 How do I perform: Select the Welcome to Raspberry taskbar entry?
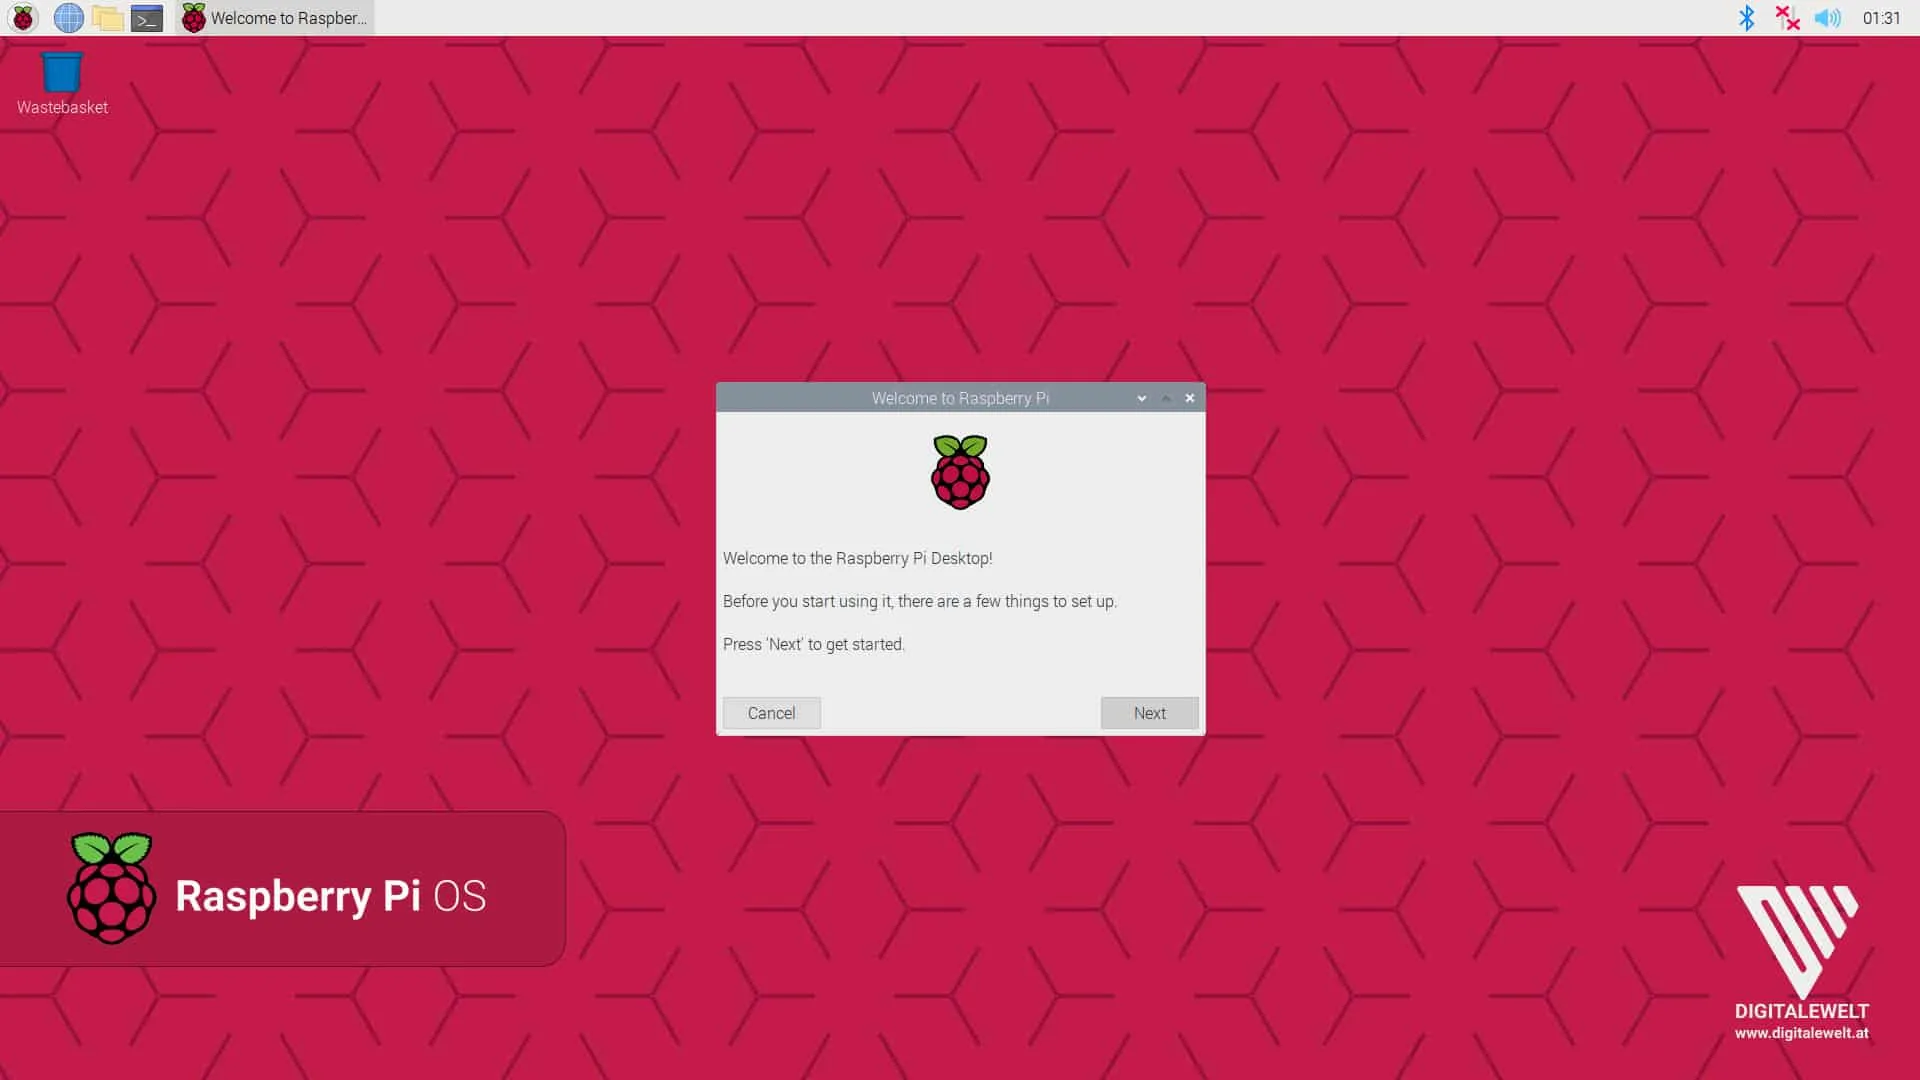point(275,18)
